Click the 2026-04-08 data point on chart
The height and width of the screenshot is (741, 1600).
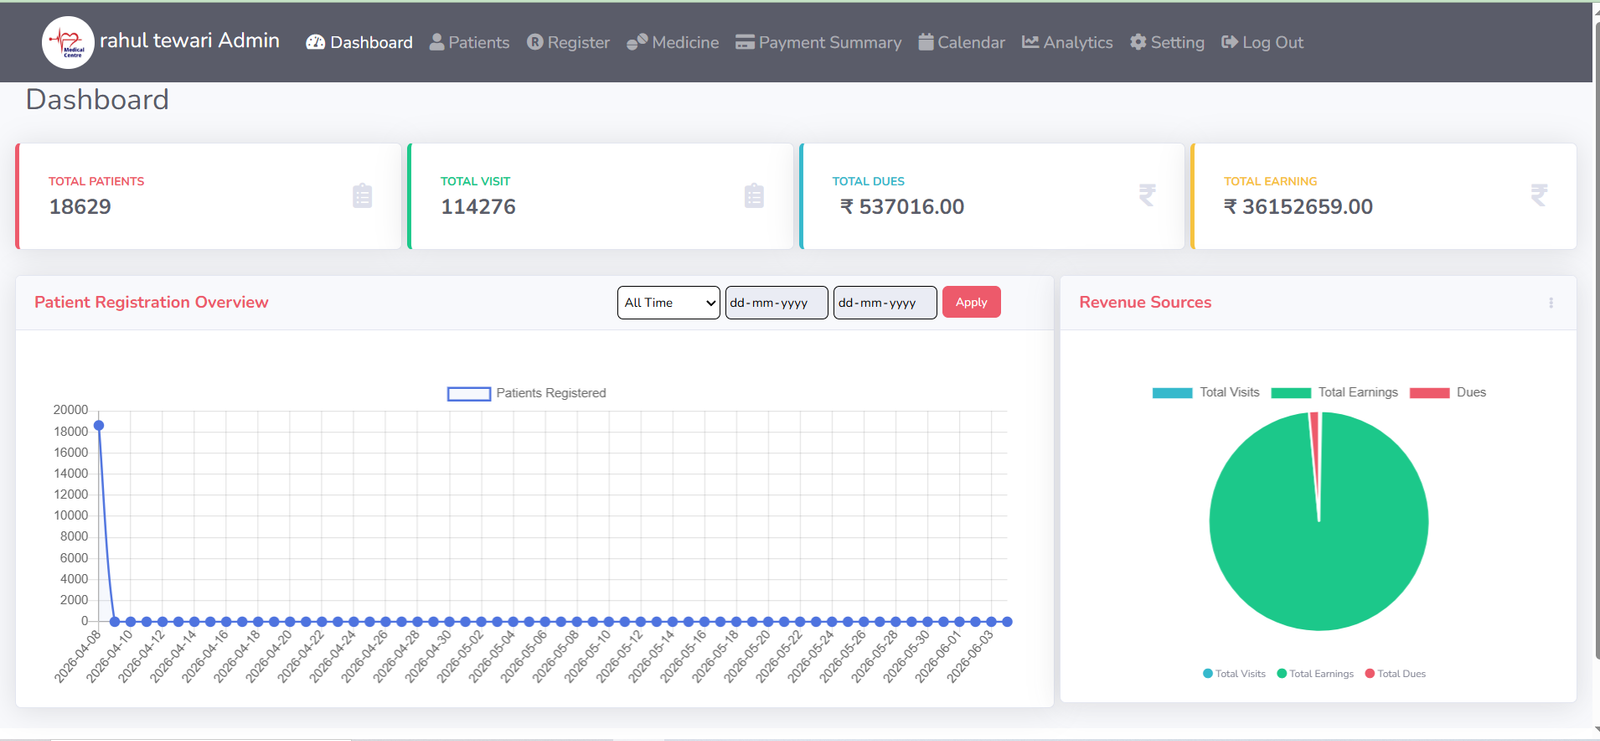click(x=99, y=426)
